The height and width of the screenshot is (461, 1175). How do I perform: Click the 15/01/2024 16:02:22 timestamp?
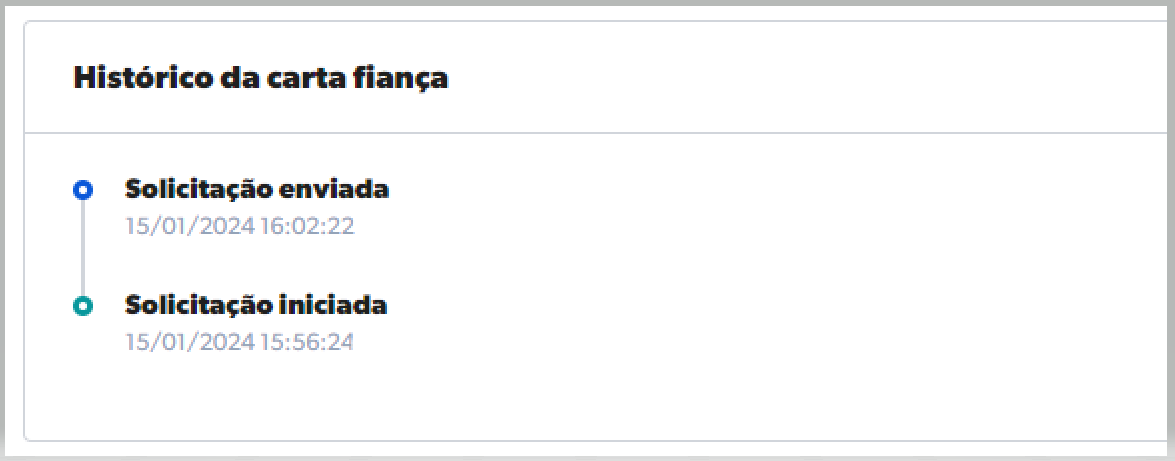tap(240, 227)
